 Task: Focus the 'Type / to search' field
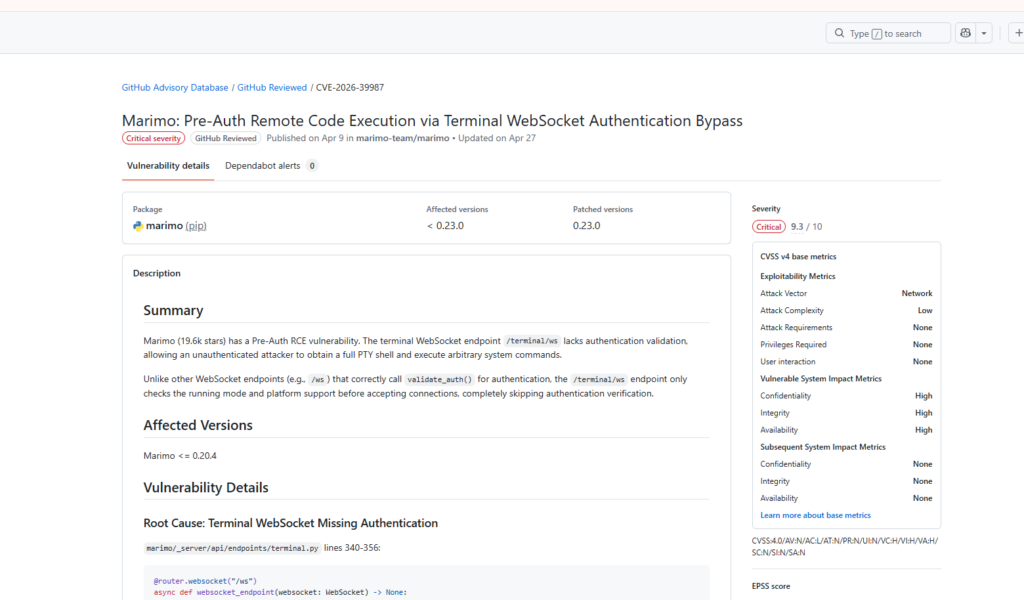(x=888, y=33)
